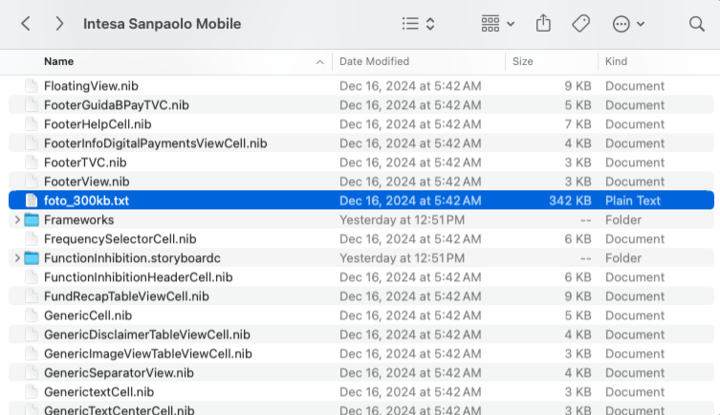
Task: Click the GenericSeparatorView.nib file icon
Action: (x=31, y=373)
